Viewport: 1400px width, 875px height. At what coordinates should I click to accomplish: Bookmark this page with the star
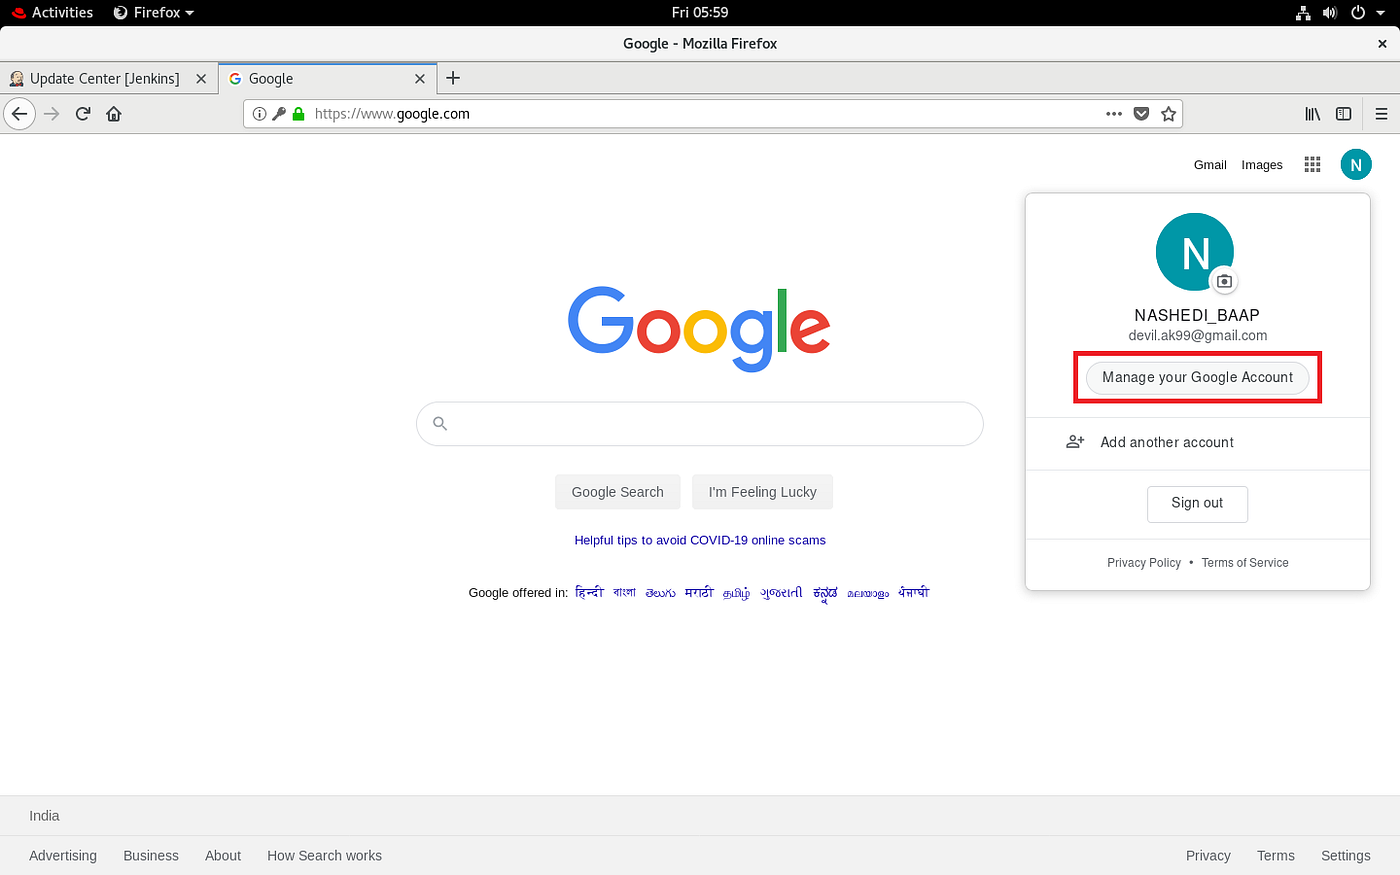click(x=1168, y=114)
